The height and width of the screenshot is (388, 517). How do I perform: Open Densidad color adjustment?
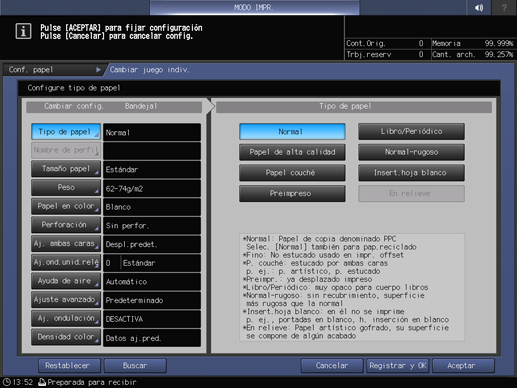coord(66,337)
